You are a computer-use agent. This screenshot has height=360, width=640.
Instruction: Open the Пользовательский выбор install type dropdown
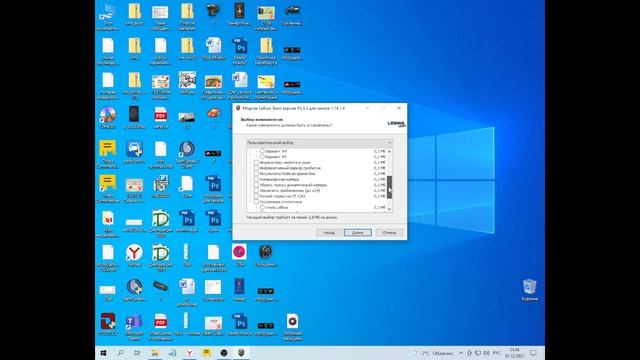[319, 143]
